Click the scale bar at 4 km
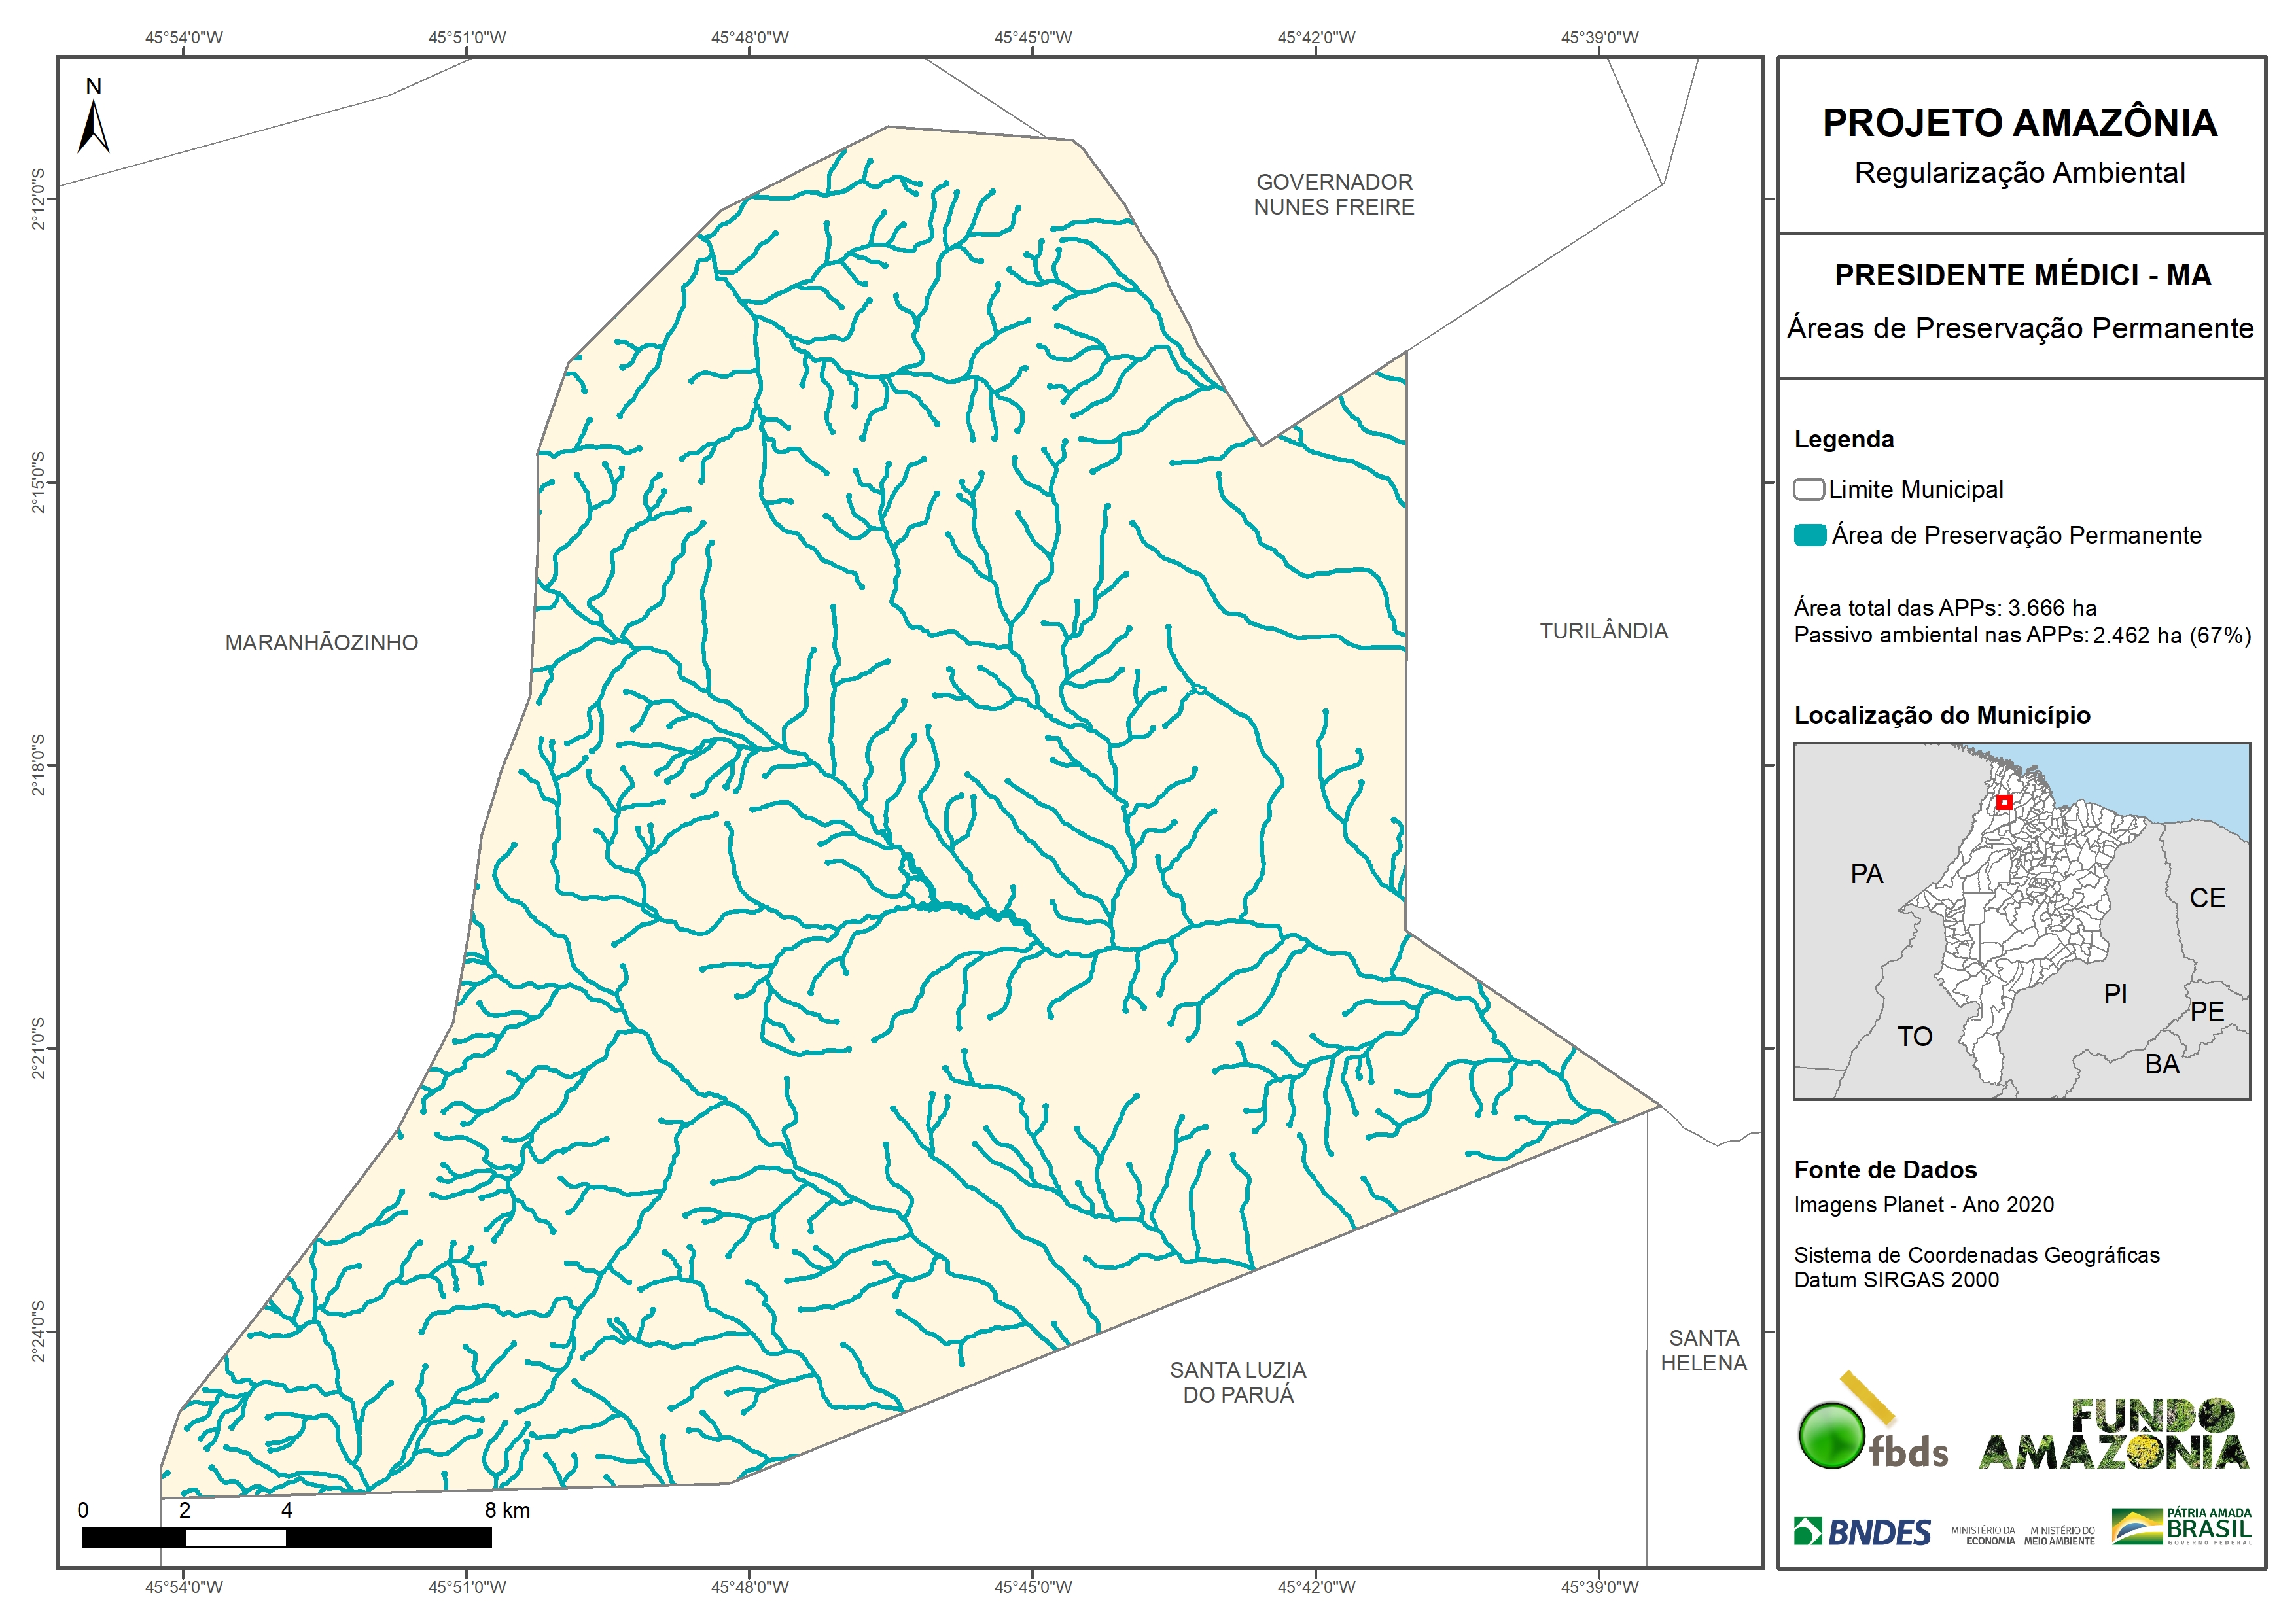This screenshot has width=2296, height=1623. pyautogui.click(x=287, y=1537)
